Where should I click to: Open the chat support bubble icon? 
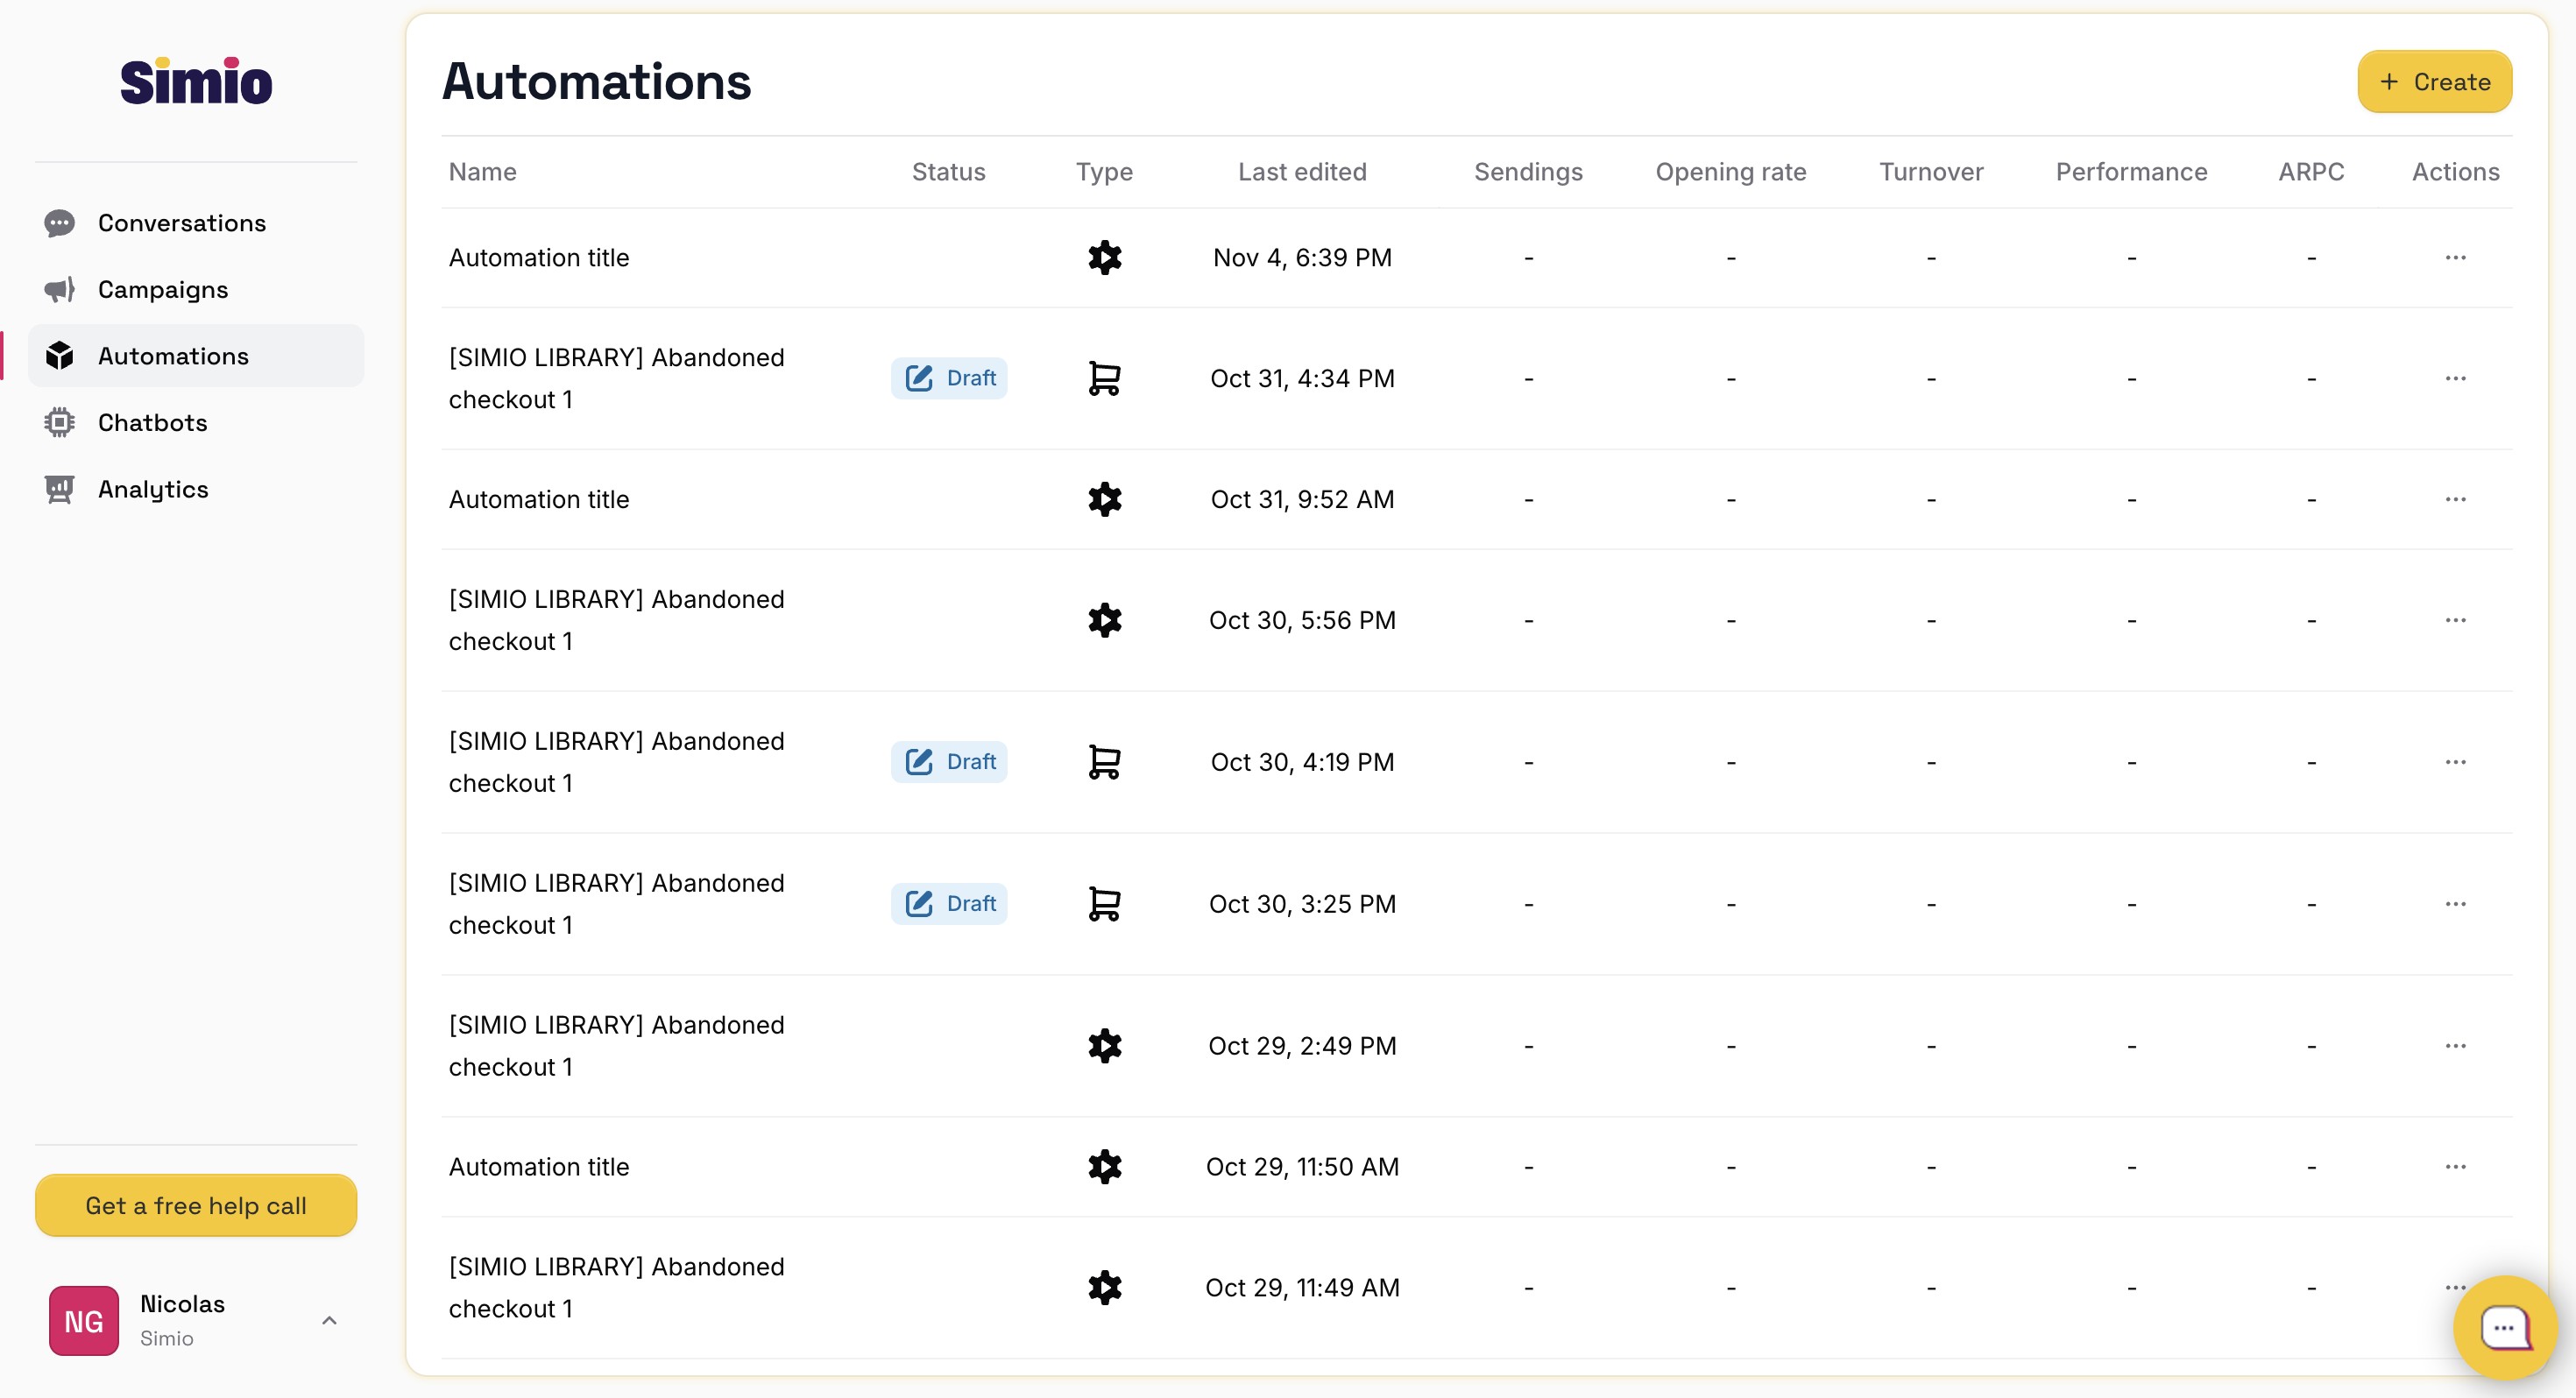coord(2504,1327)
